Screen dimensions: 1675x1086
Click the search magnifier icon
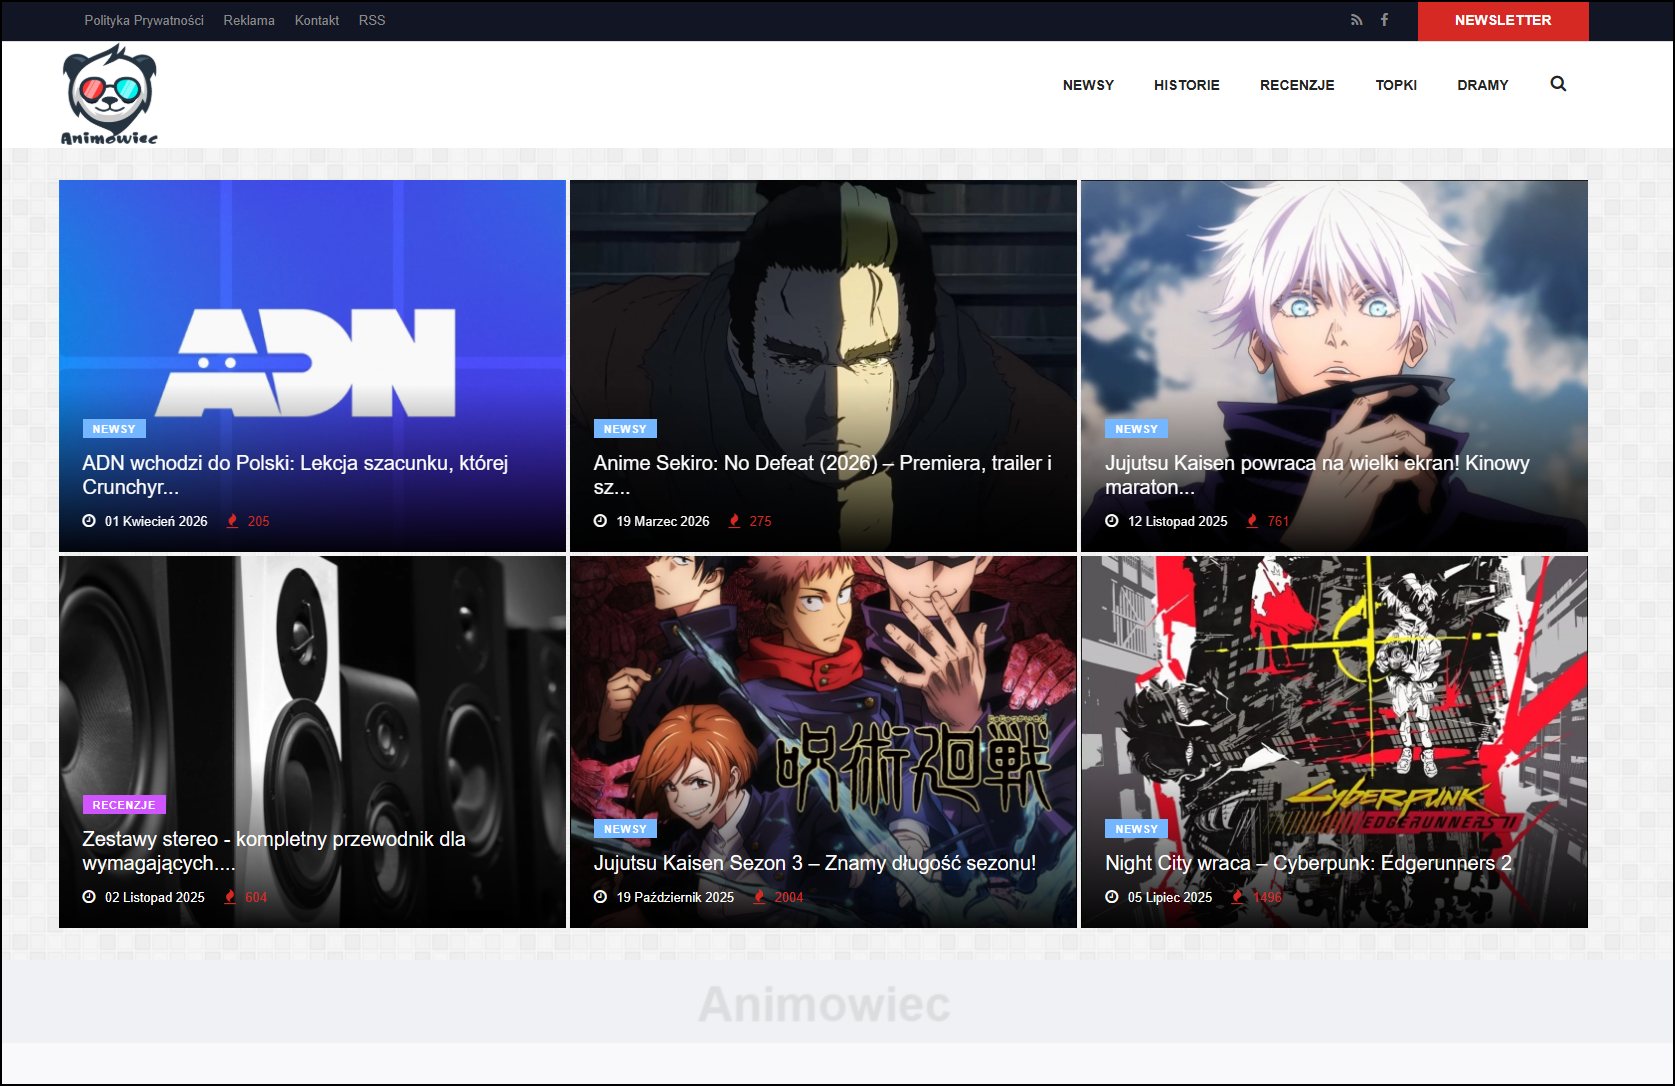[1558, 84]
